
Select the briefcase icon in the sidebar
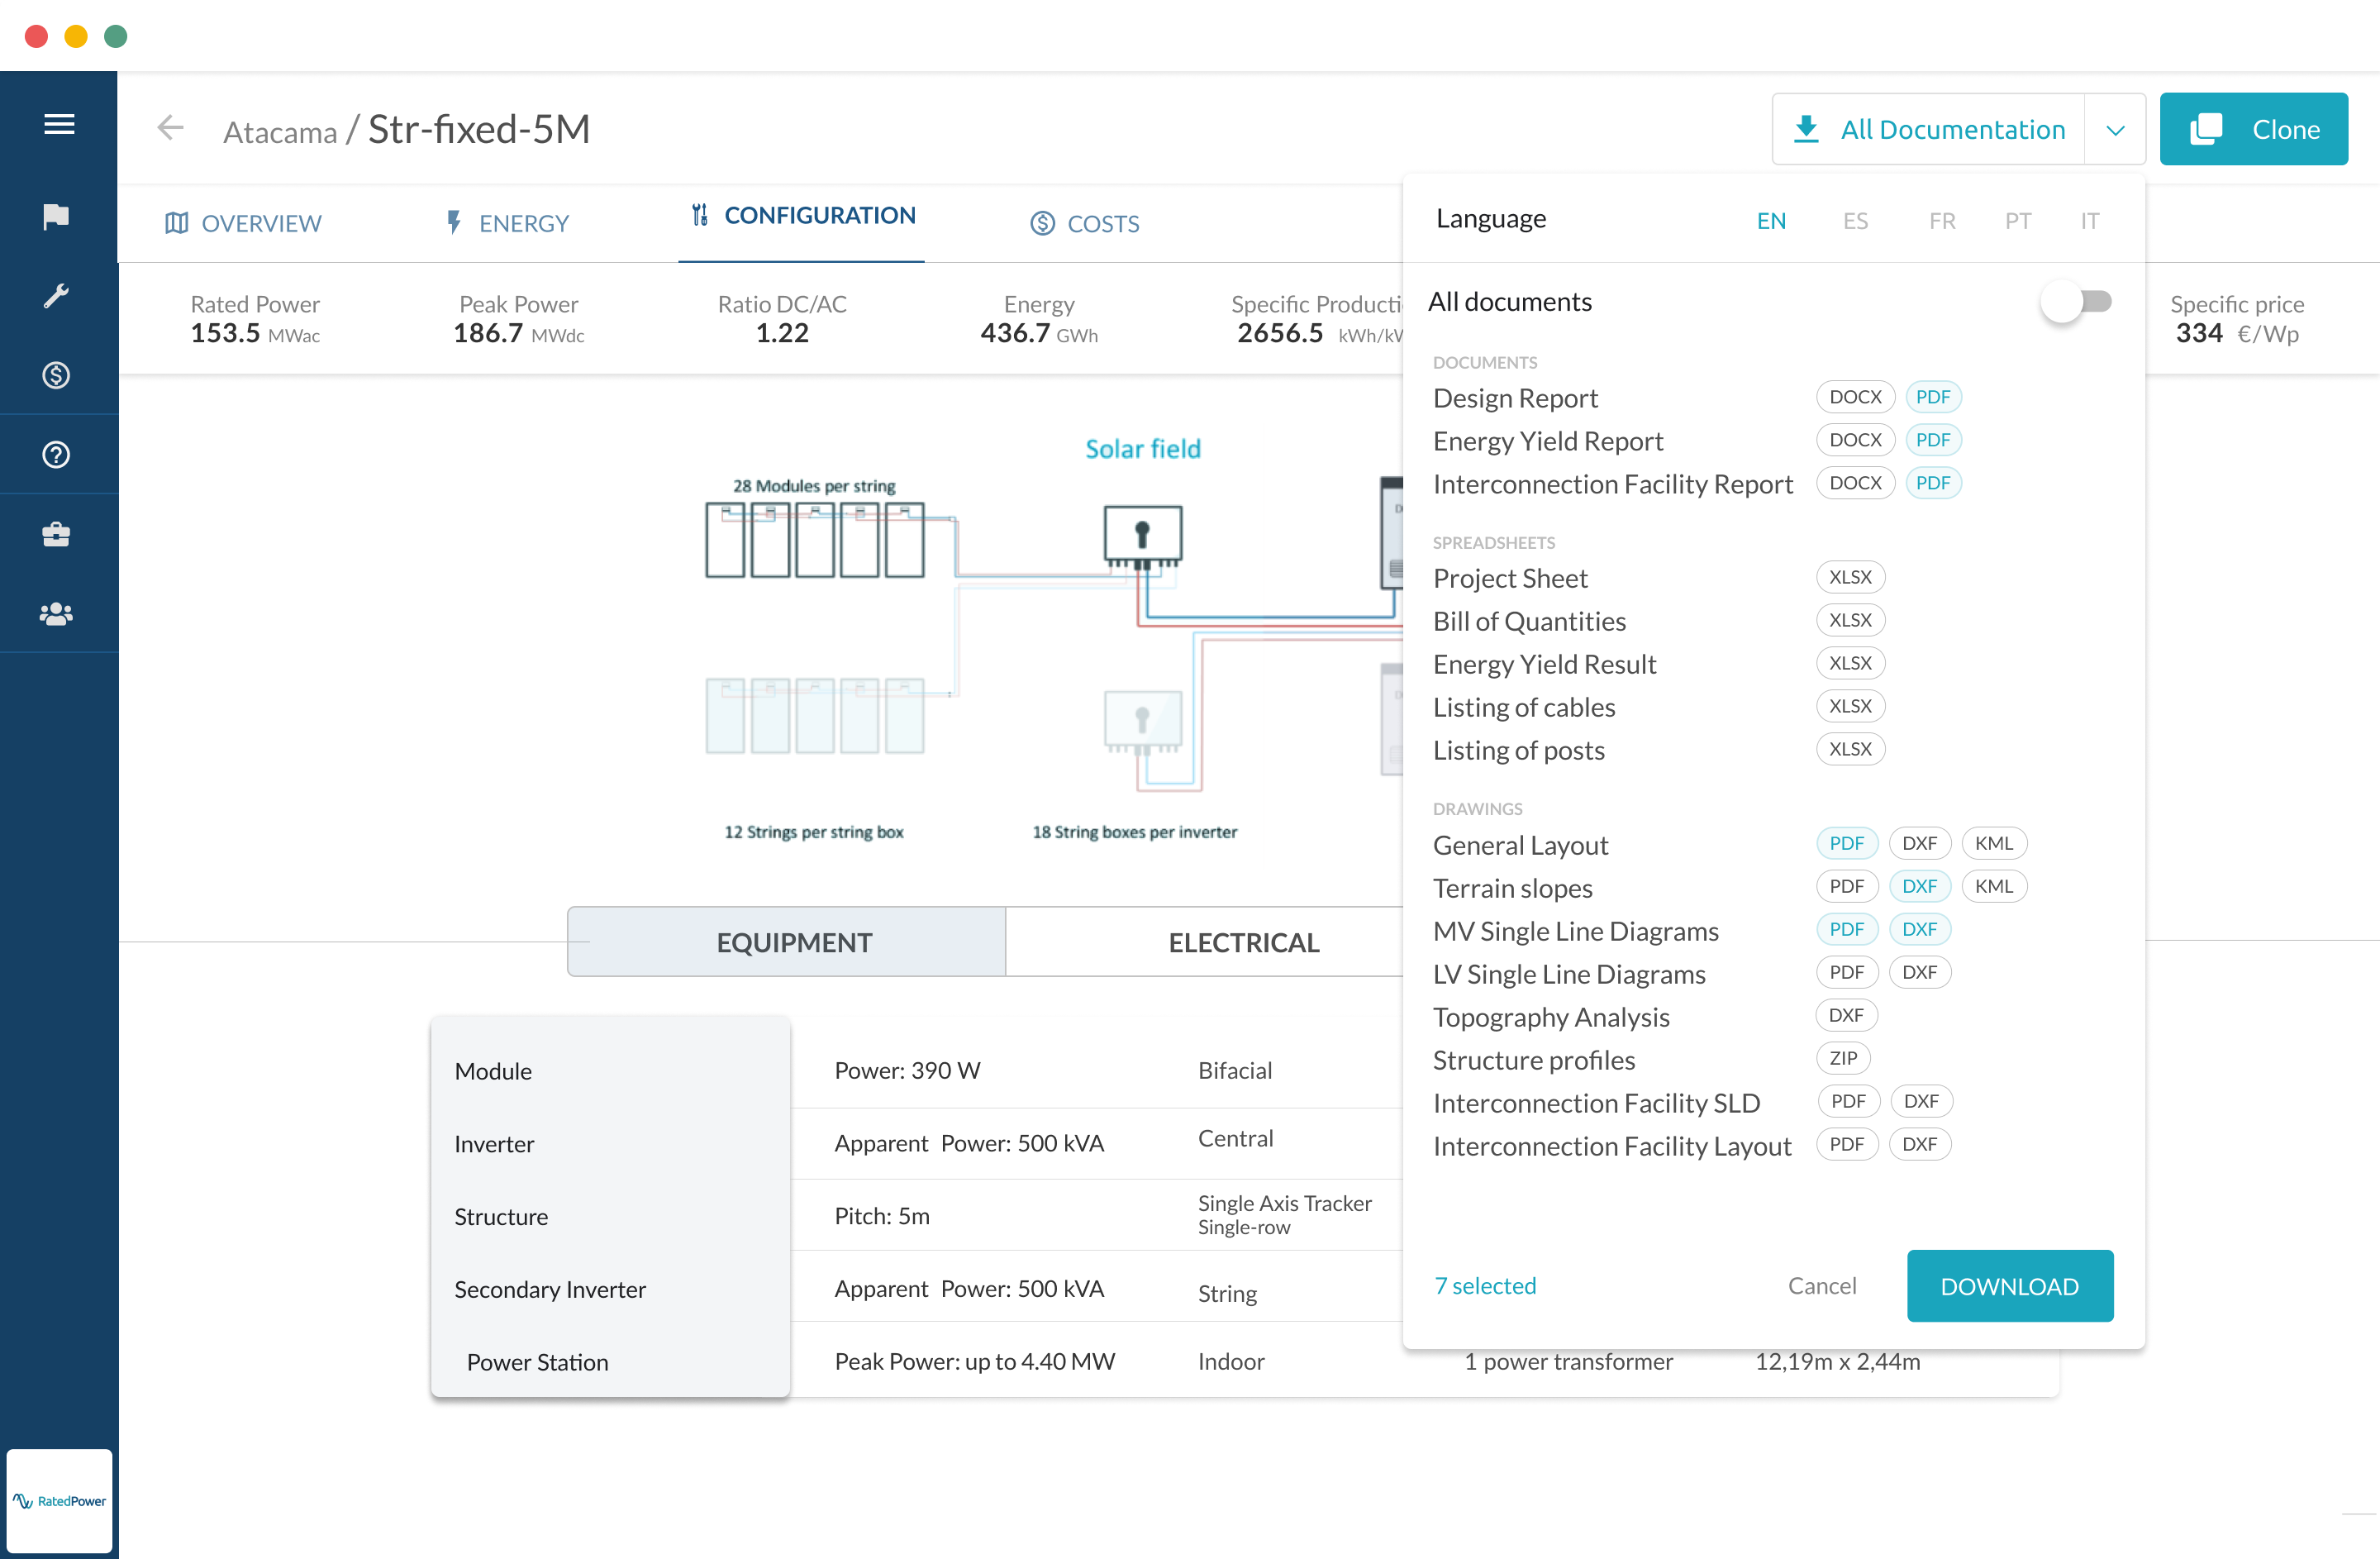tap(56, 534)
